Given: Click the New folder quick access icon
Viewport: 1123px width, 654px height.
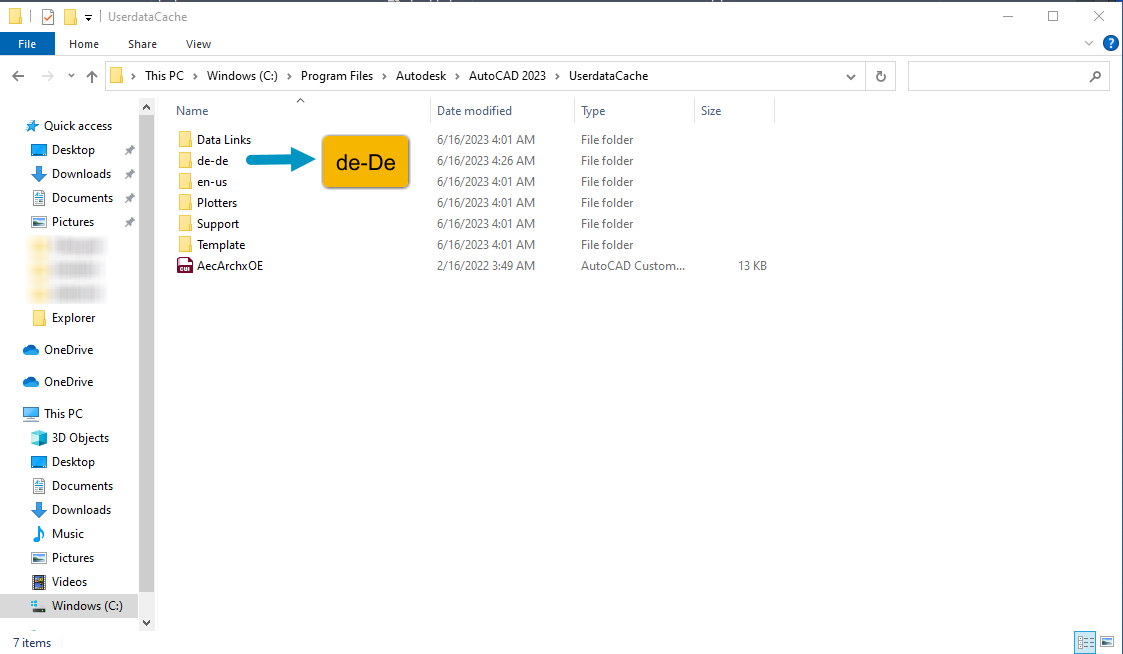Looking at the screenshot, I should coord(68,16).
